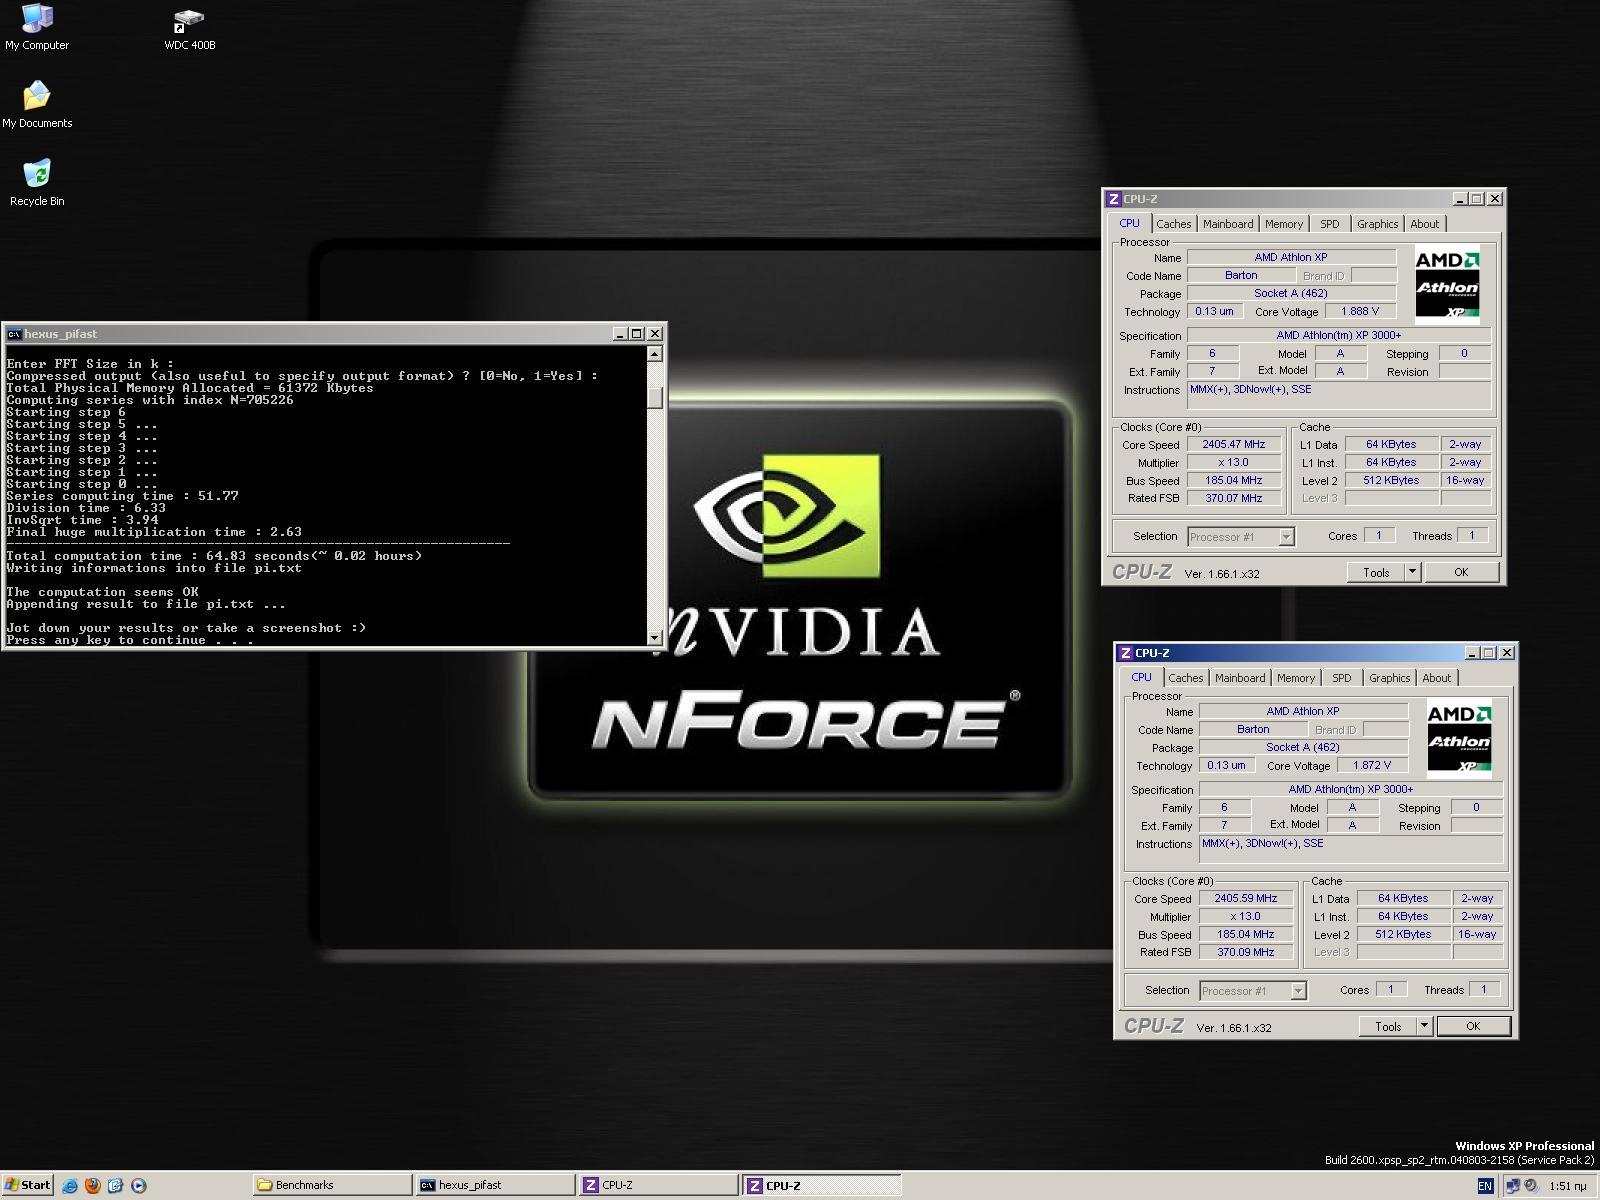The height and width of the screenshot is (1200, 1600).
Task: Open About tab in upper CPU-Z
Action: [1425, 224]
